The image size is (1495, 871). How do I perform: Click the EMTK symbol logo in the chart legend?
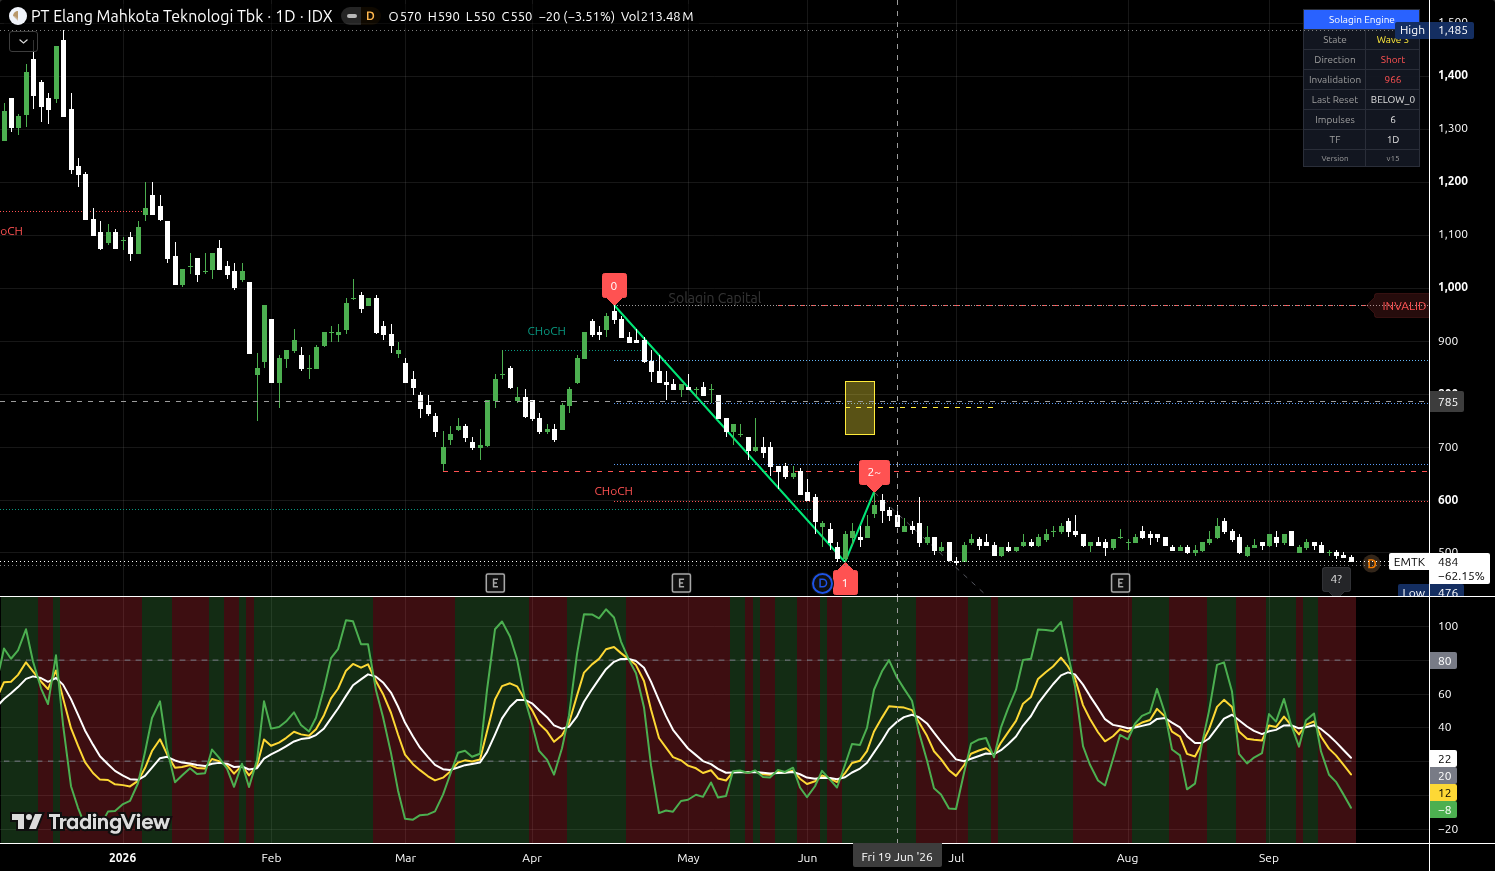tap(17, 16)
